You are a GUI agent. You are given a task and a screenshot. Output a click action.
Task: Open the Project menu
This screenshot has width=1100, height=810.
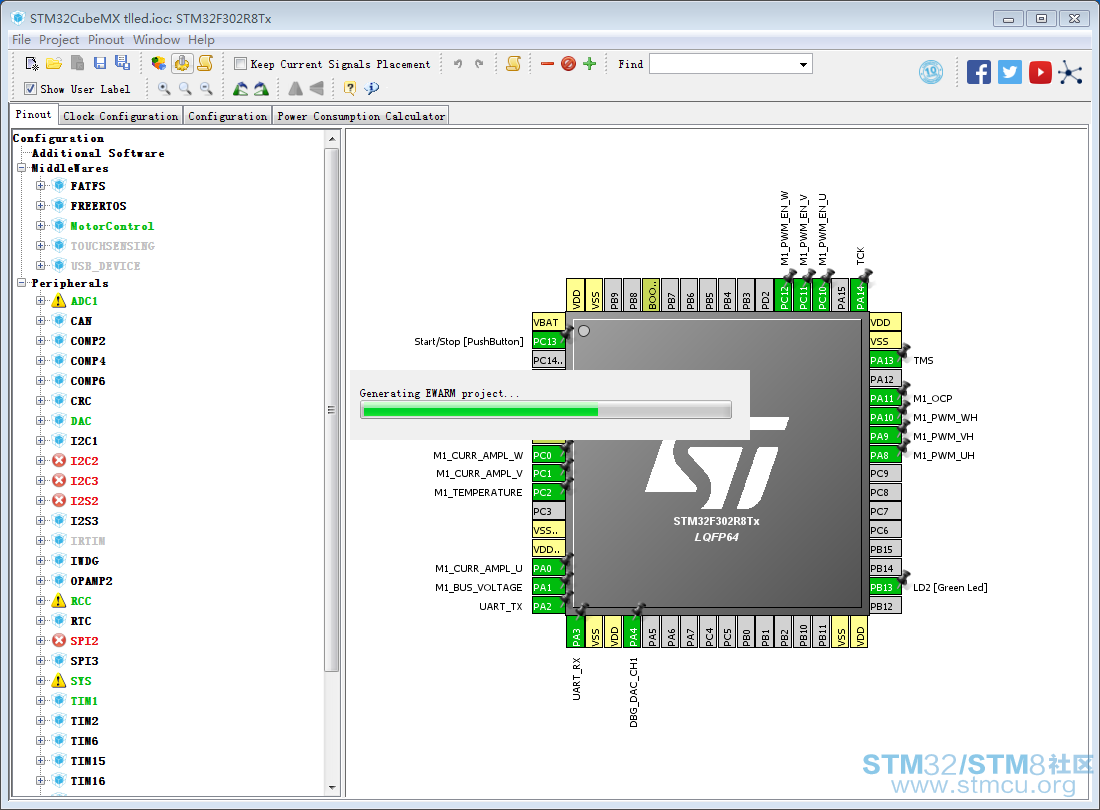pyautogui.click(x=59, y=40)
